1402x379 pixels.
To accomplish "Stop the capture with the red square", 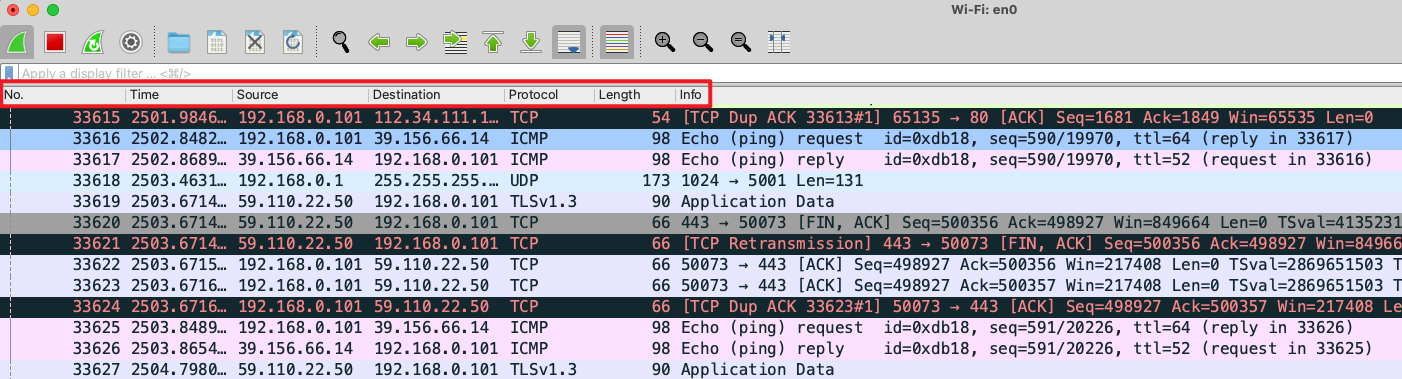I will [55, 42].
